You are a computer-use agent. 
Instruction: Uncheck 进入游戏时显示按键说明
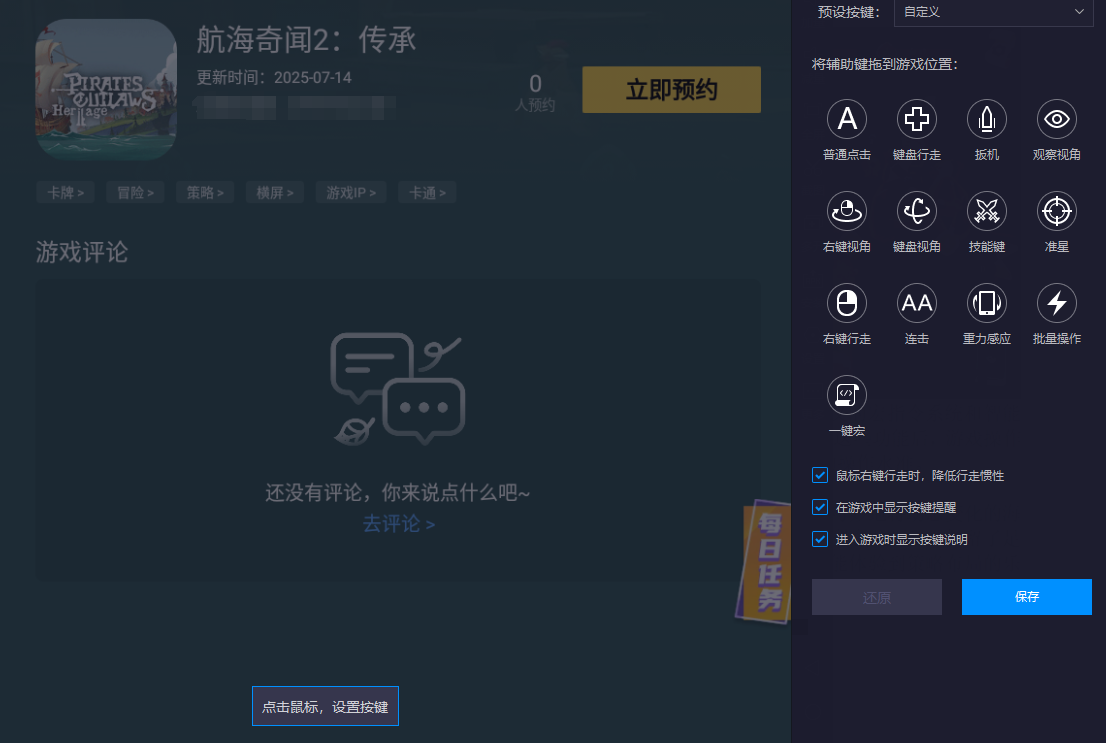tap(819, 539)
